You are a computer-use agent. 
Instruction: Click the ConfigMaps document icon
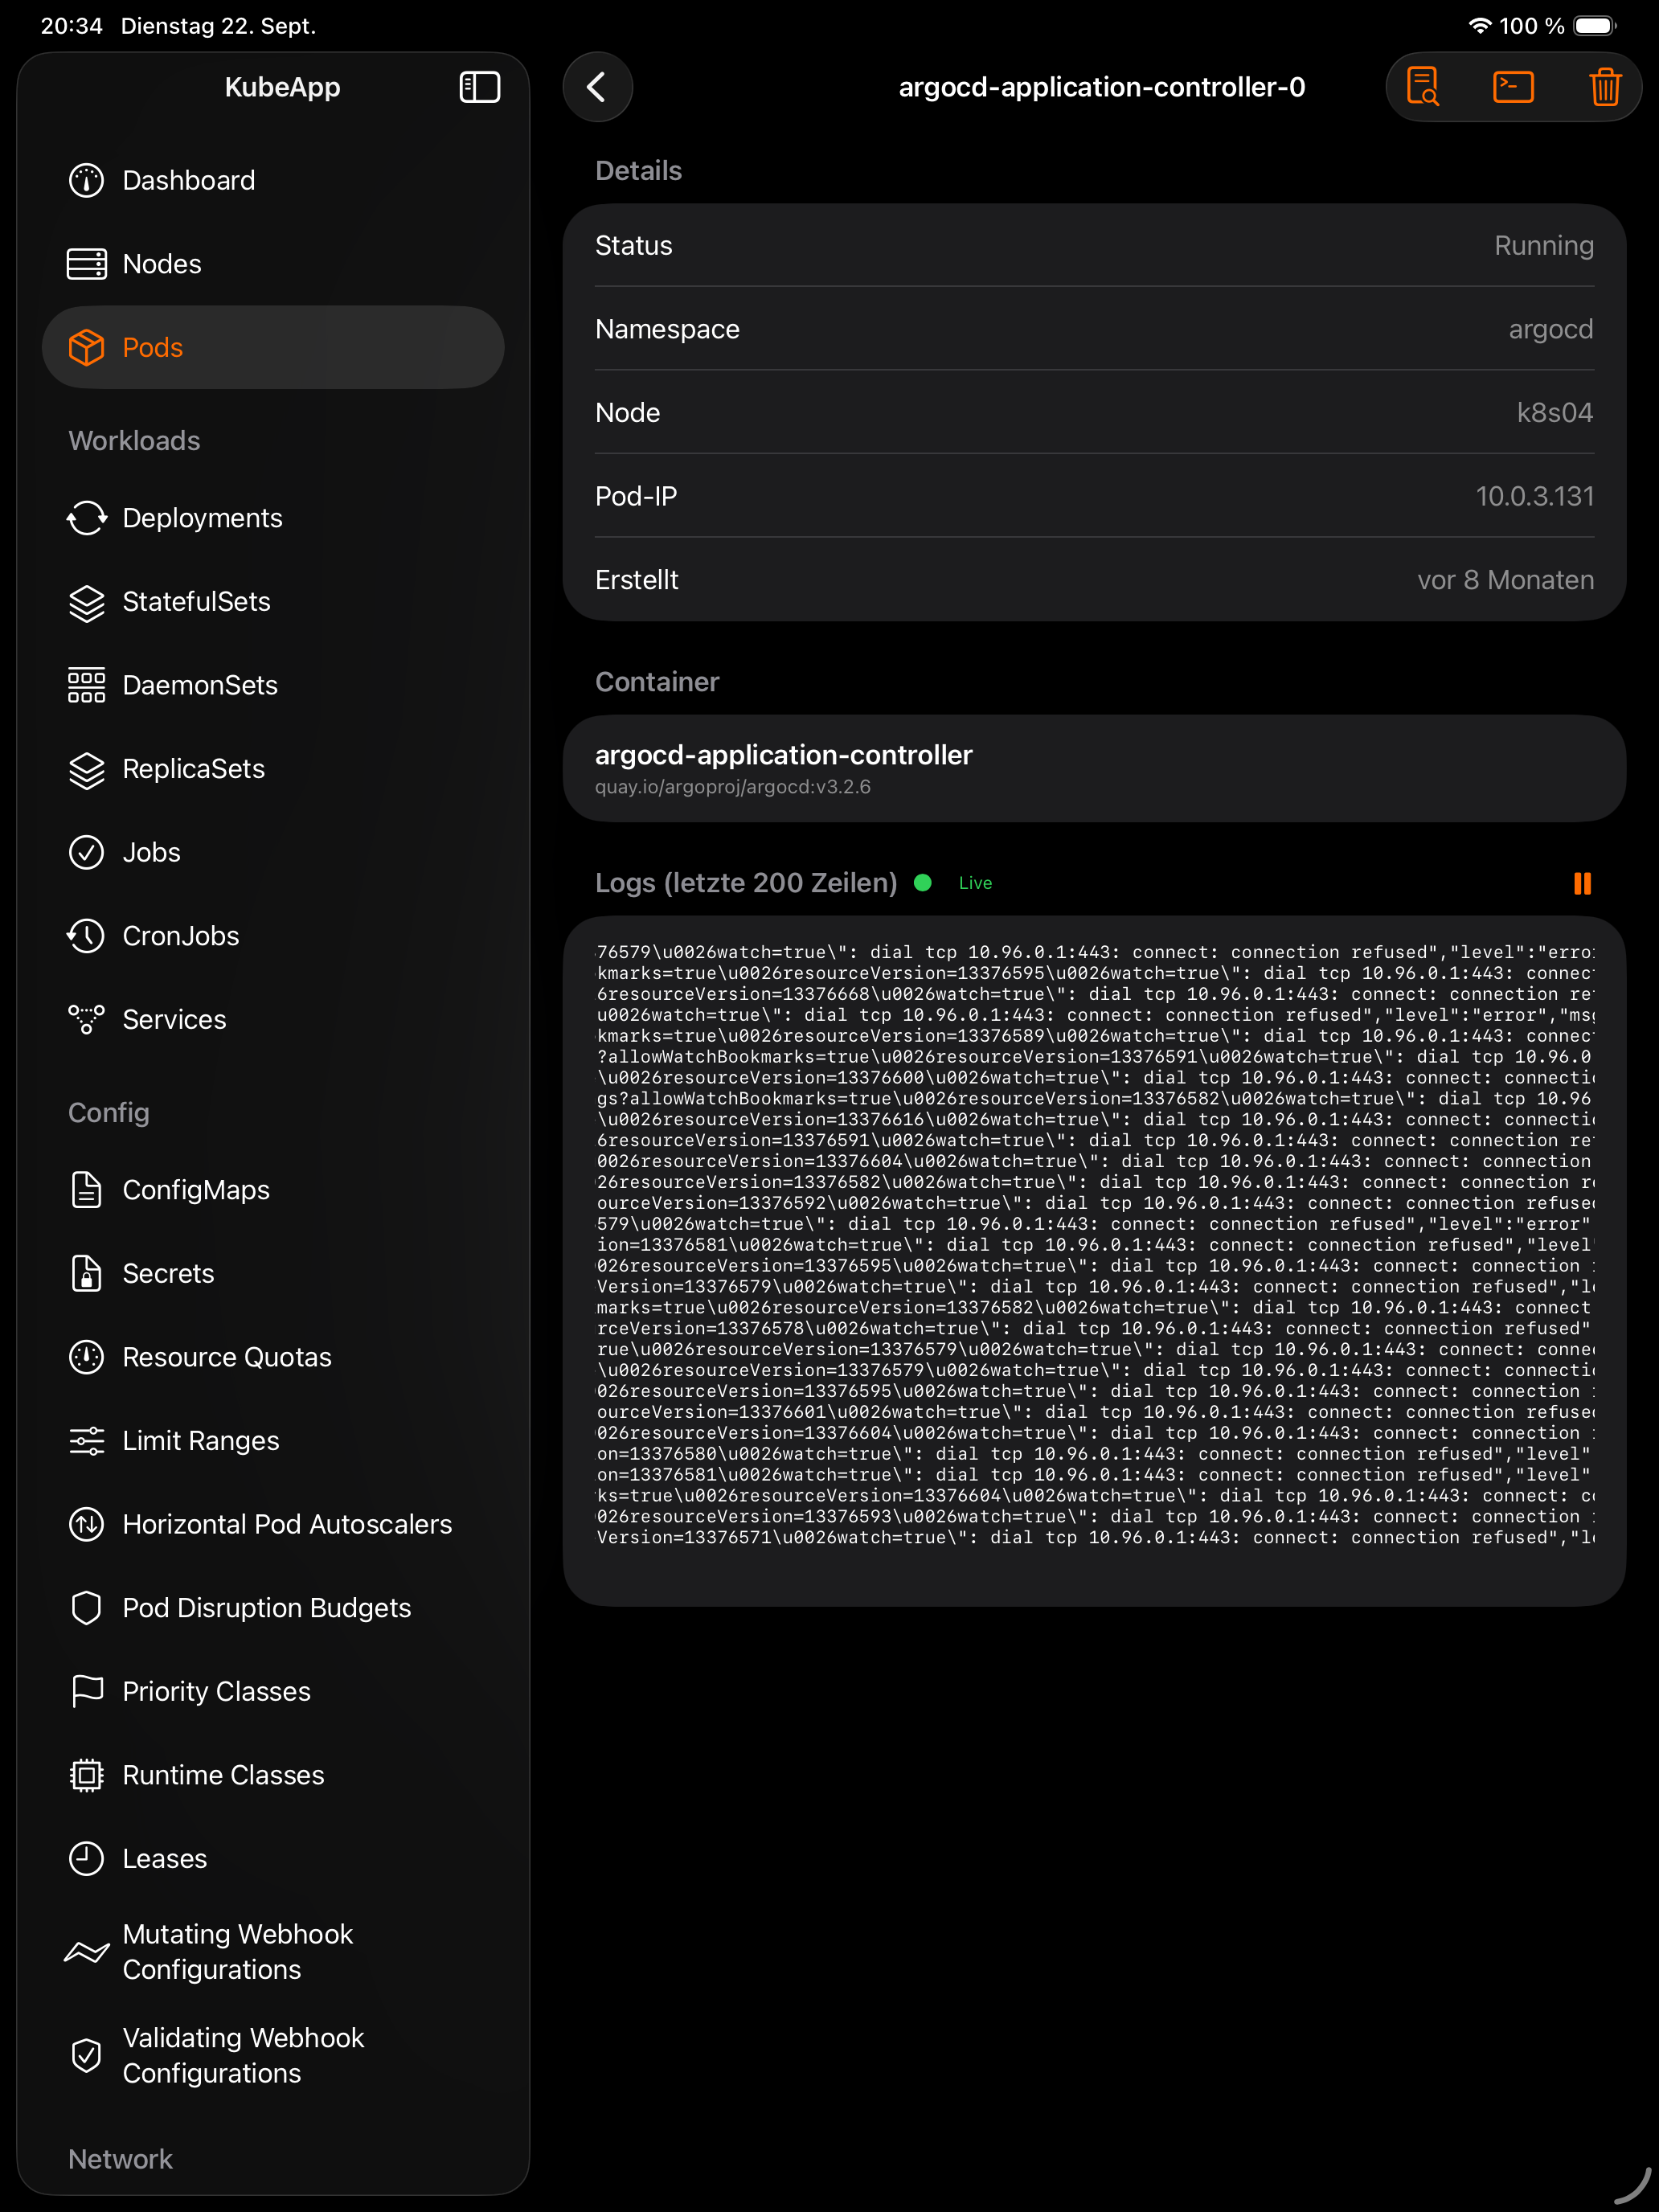click(x=87, y=1190)
